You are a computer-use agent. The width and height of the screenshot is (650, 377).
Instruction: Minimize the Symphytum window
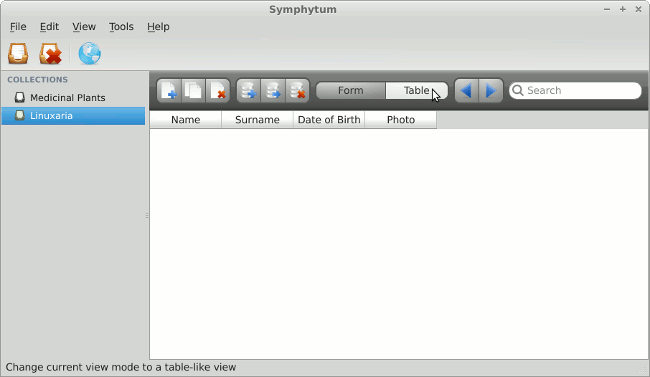607,9
